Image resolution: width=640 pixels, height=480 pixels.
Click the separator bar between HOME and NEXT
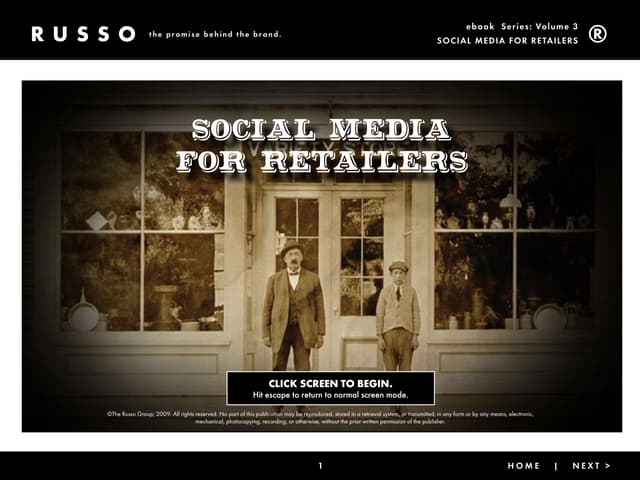click(x=556, y=466)
